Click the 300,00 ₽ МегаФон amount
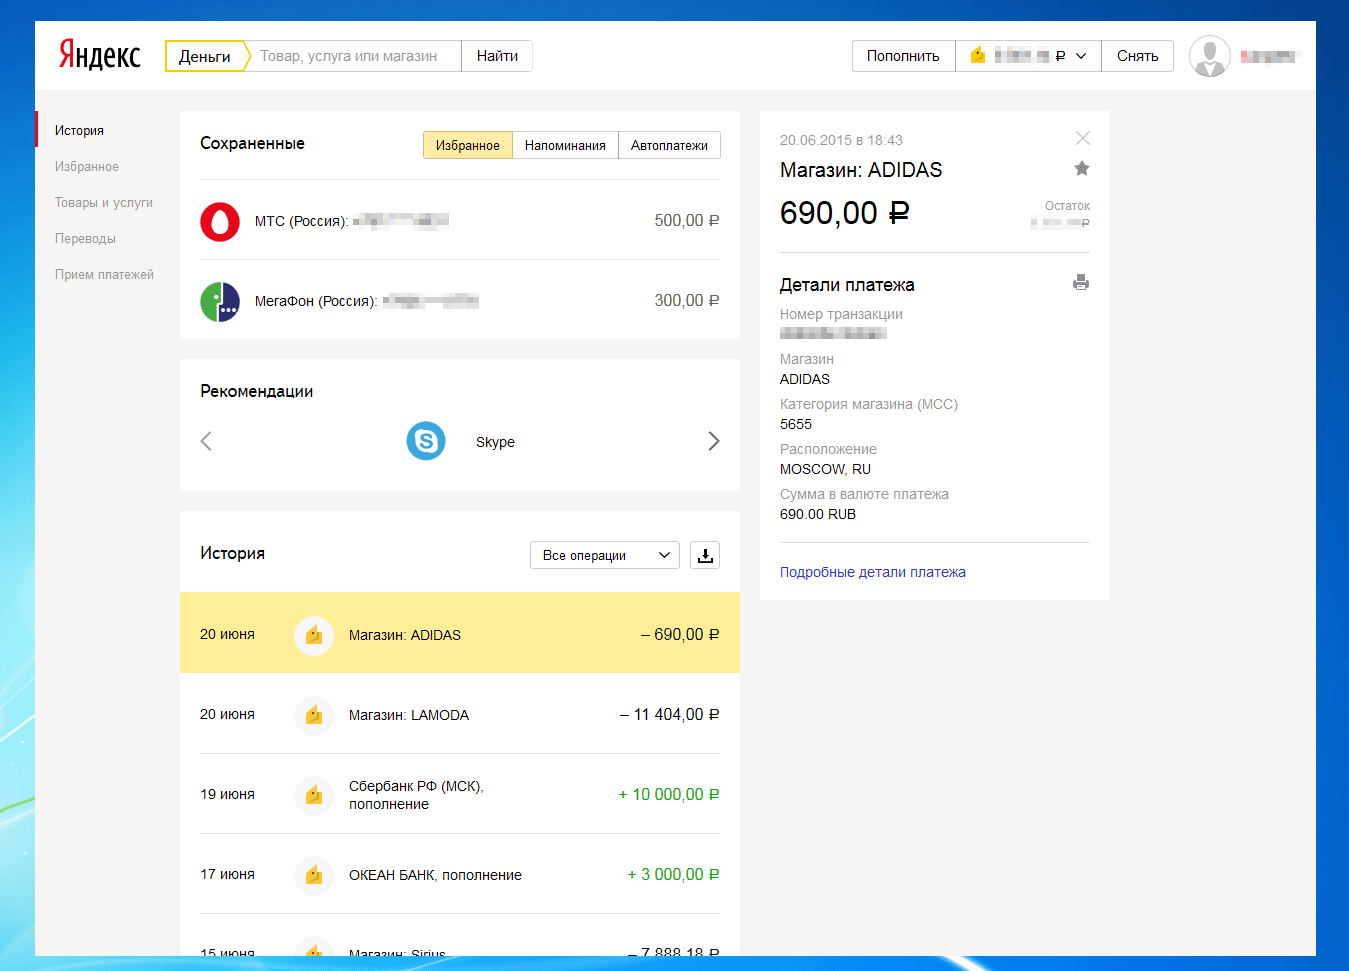 pyautogui.click(x=687, y=300)
